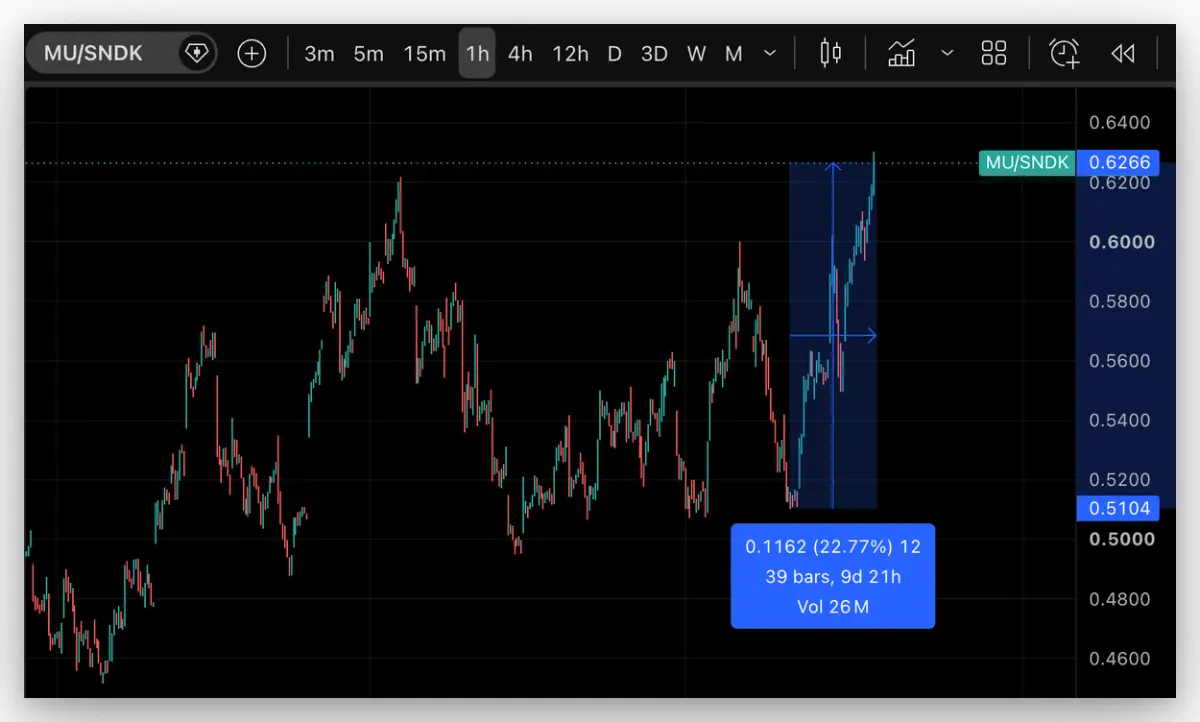This screenshot has width=1200, height=722.
Task: Click the 0.5800 price axis label
Action: coord(1119,301)
